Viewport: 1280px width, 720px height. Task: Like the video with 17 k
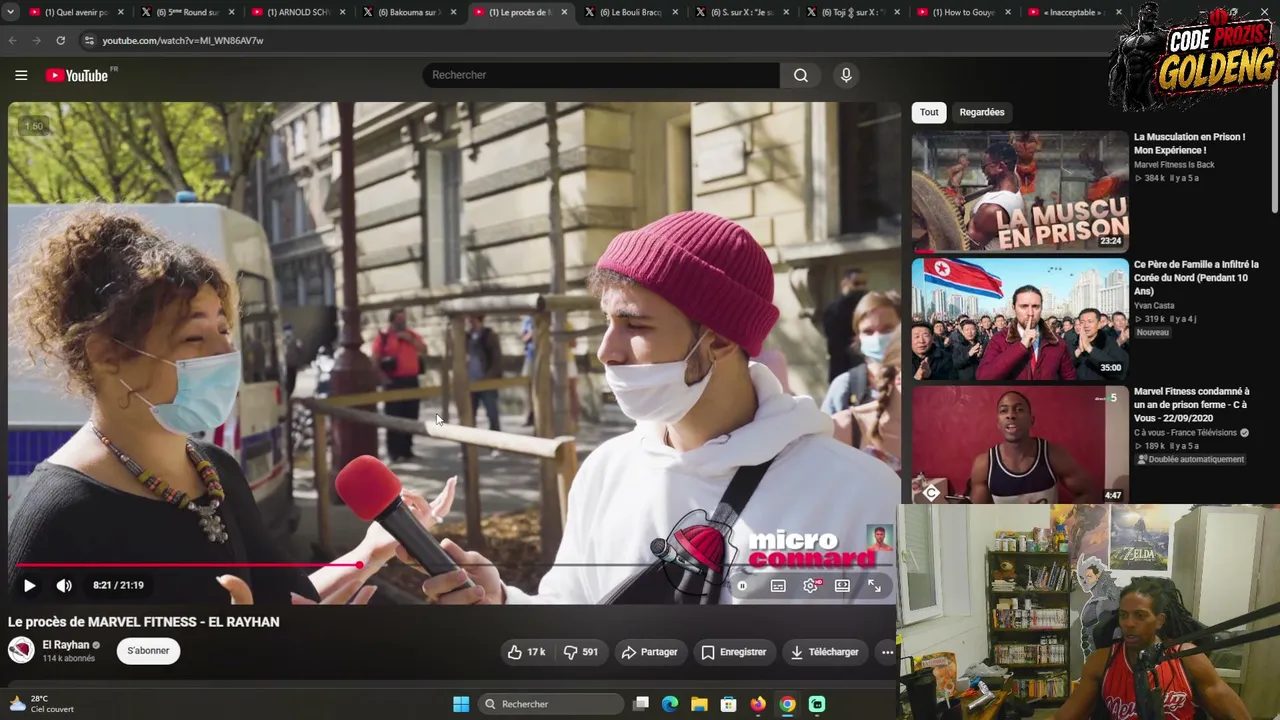point(526,652)
